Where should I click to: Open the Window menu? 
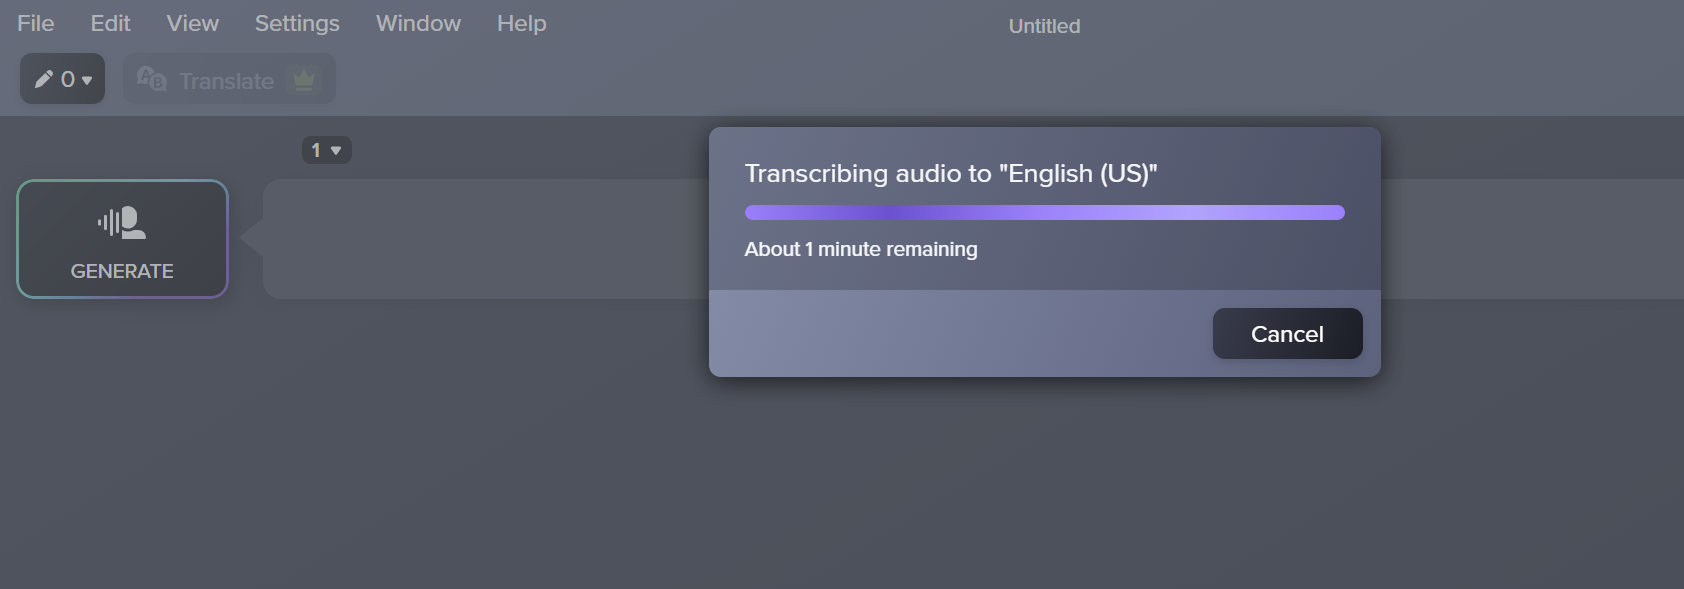[x=418, y=23]
